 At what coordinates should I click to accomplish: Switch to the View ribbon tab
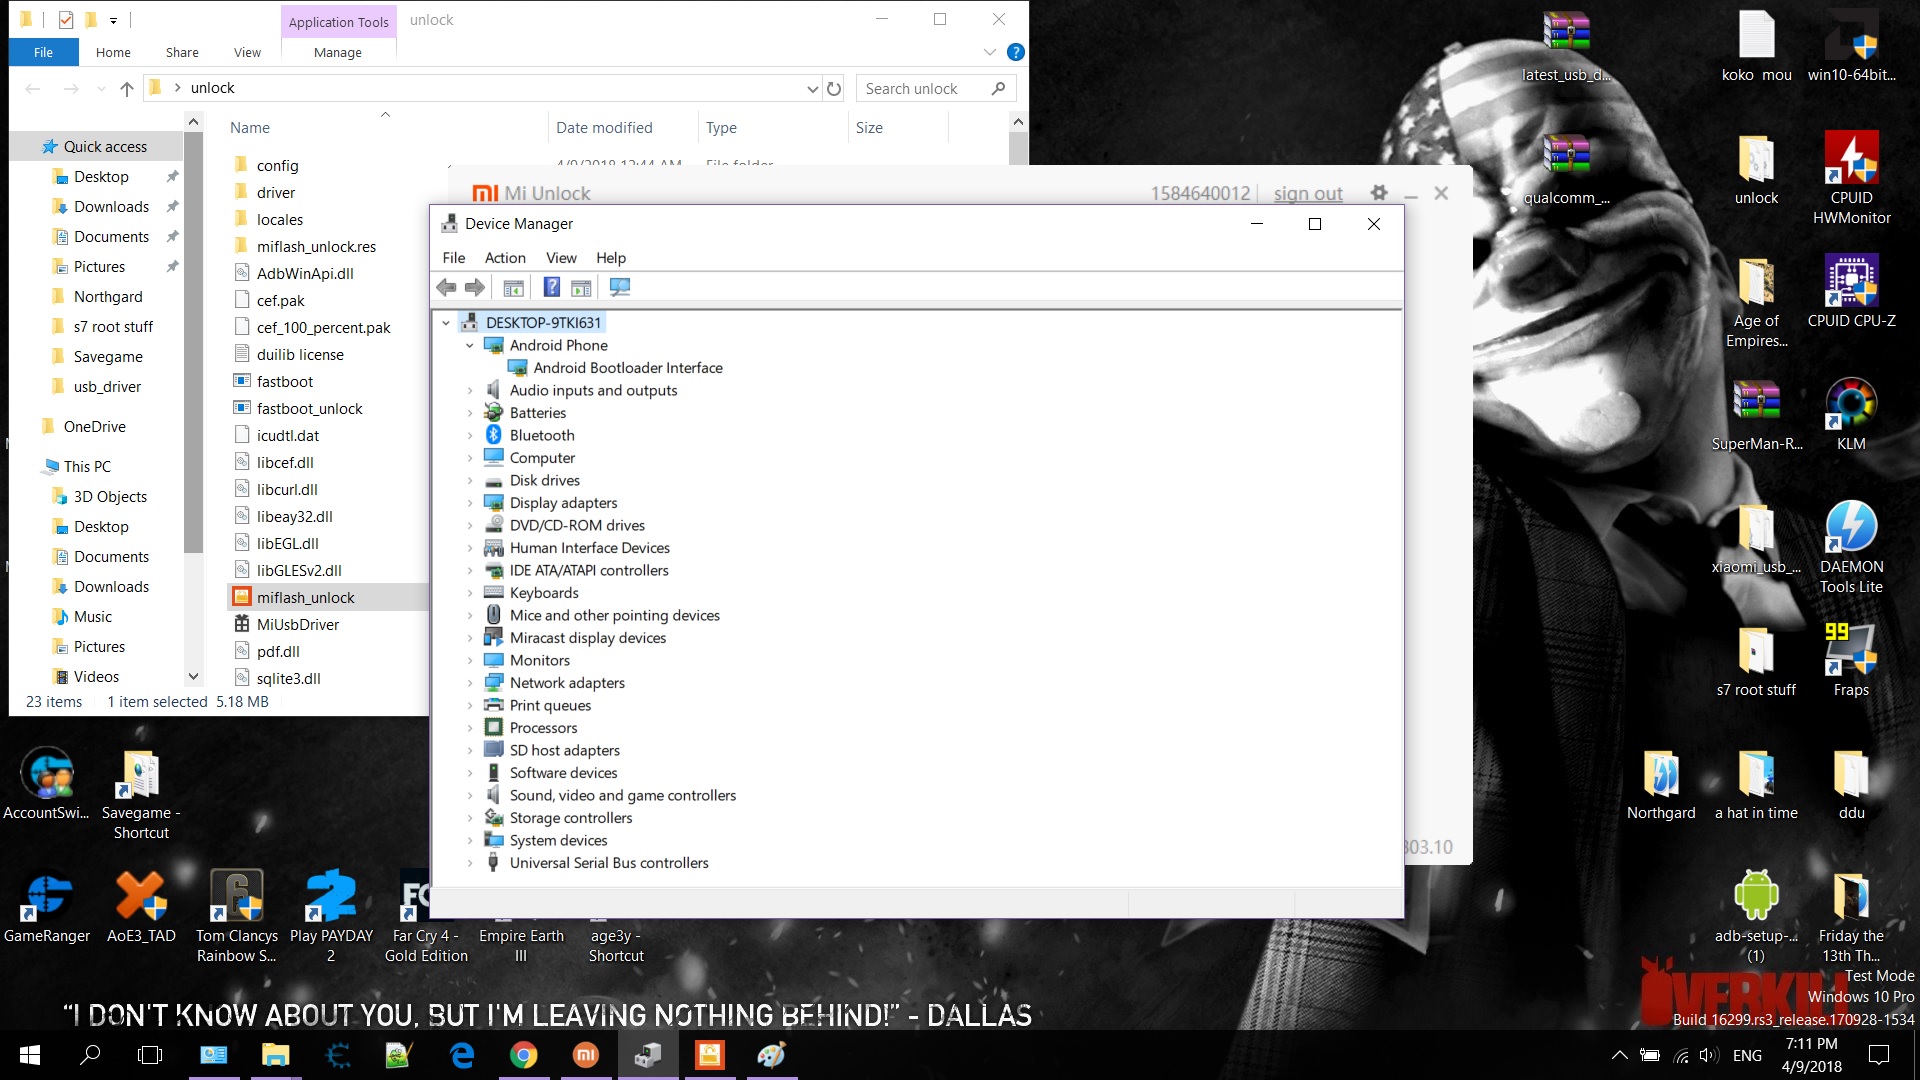tap(247, 52)
